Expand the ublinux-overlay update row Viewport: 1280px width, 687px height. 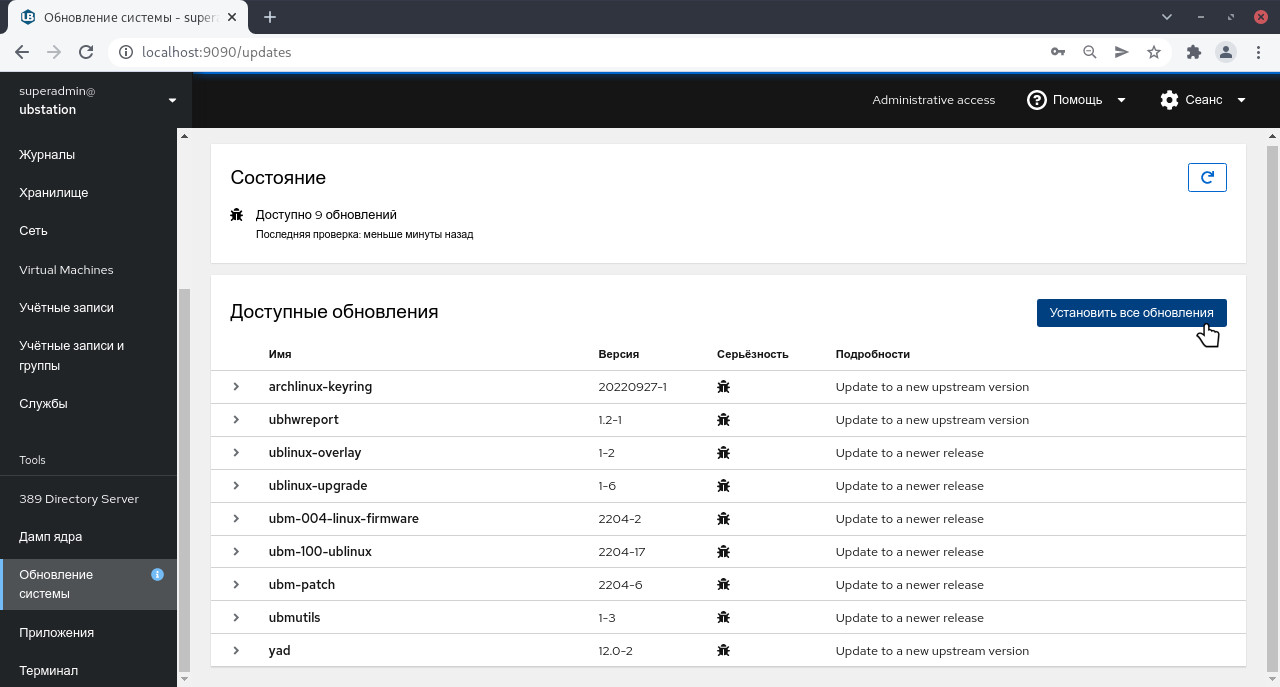[x=237, y=453]
